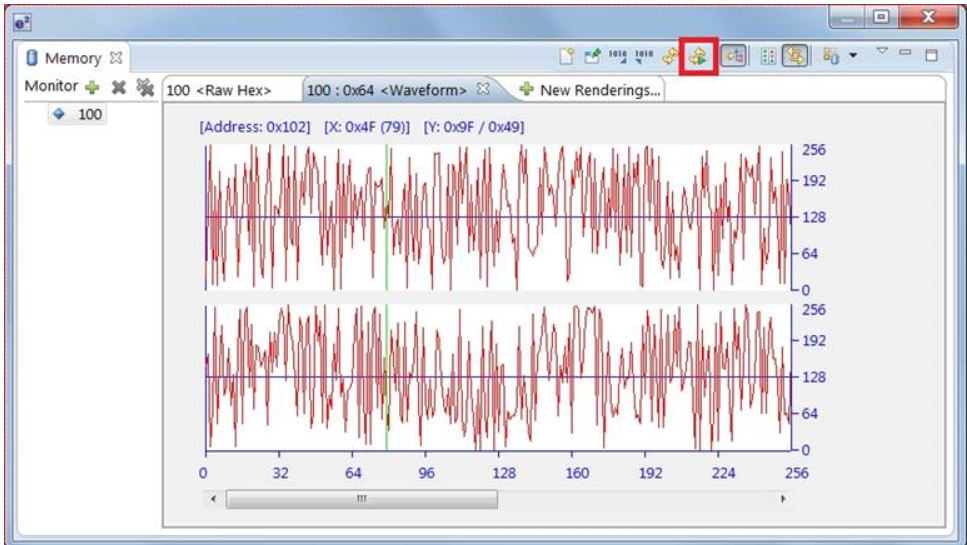This screenshot has height=545, width=967.
Task: Toggle the split rendering pane icon
Action: (x=768, y=56)
